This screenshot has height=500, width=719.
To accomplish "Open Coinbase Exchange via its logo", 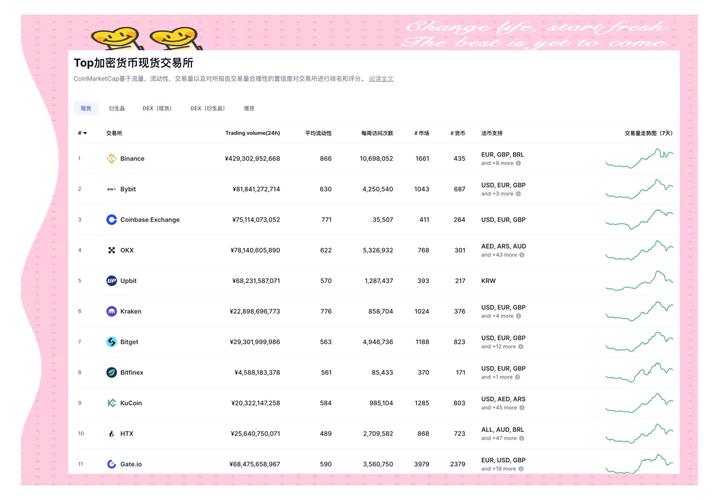I will [111, 219].
